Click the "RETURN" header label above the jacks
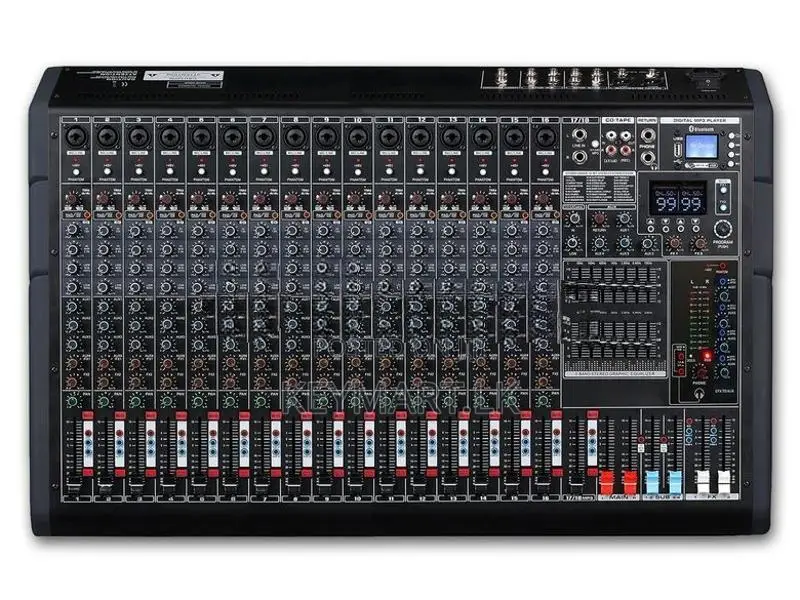The width and height of the screenshot is (800, 600). (x=647, y=120)
